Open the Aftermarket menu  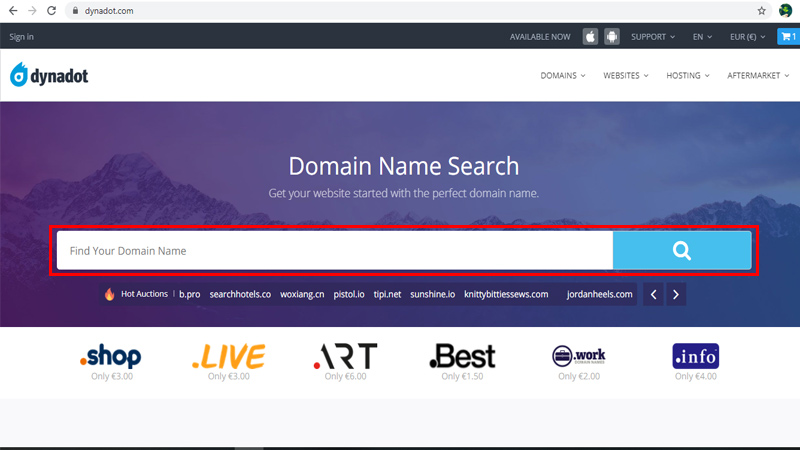click(758, 76)
